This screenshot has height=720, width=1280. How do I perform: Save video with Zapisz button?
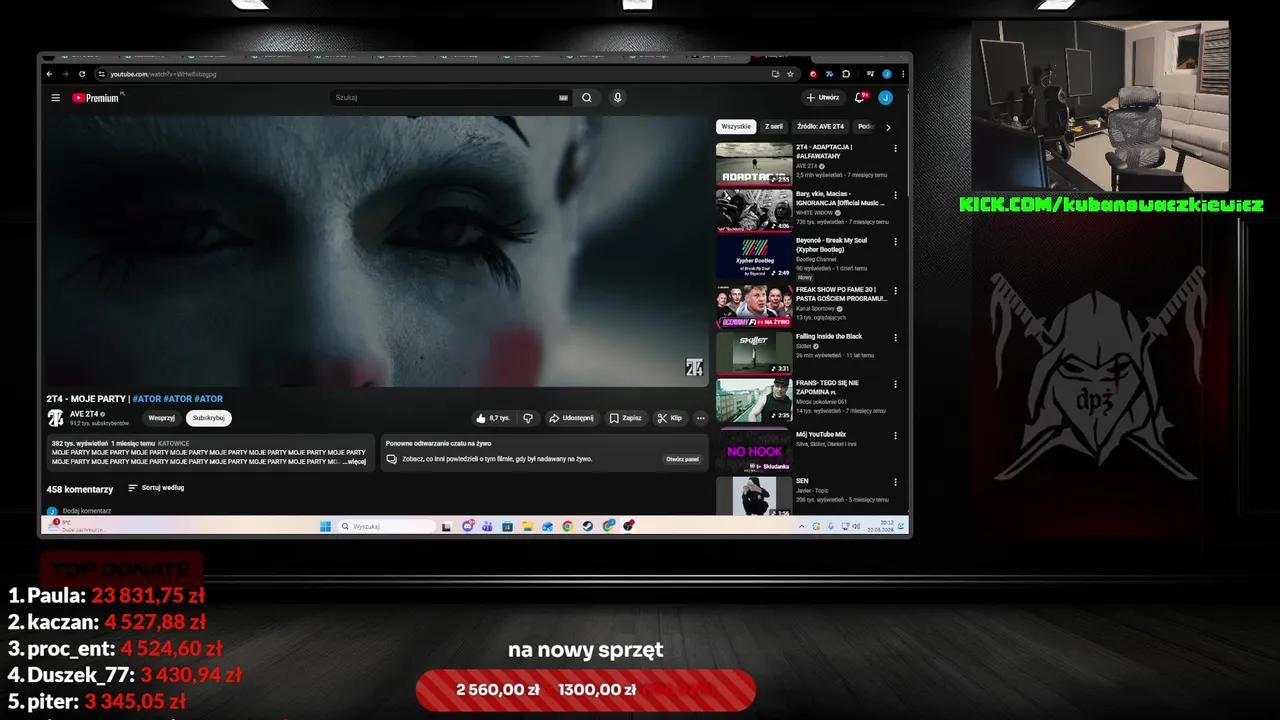coord(626,418)
